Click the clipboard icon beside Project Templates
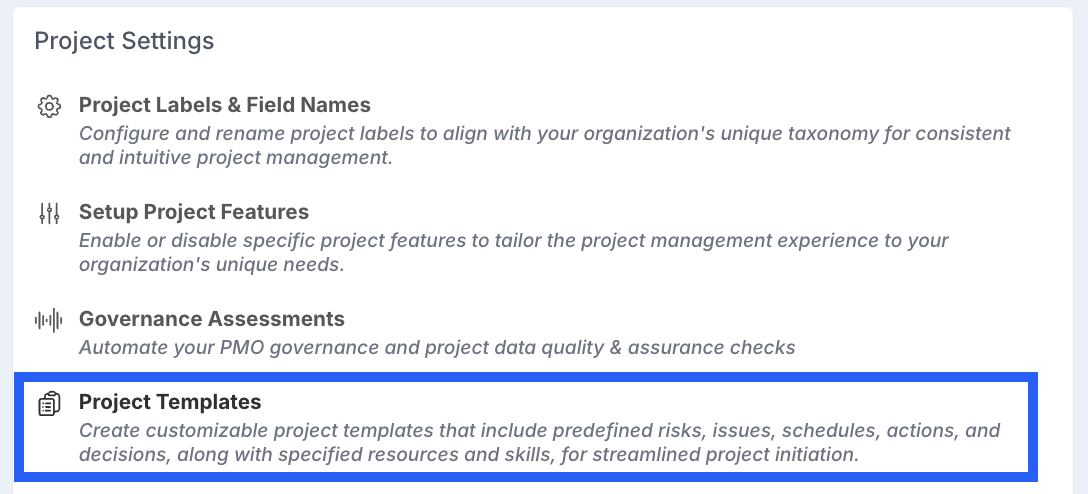 [49, 403]
